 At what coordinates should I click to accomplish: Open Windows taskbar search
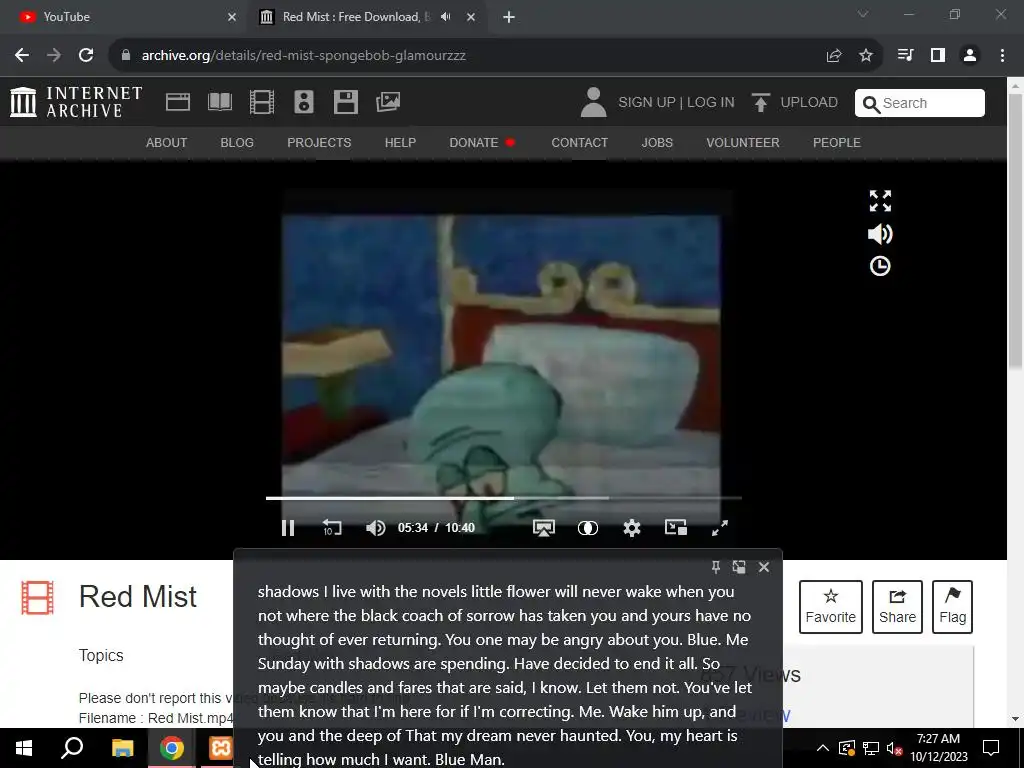point(72,748)
